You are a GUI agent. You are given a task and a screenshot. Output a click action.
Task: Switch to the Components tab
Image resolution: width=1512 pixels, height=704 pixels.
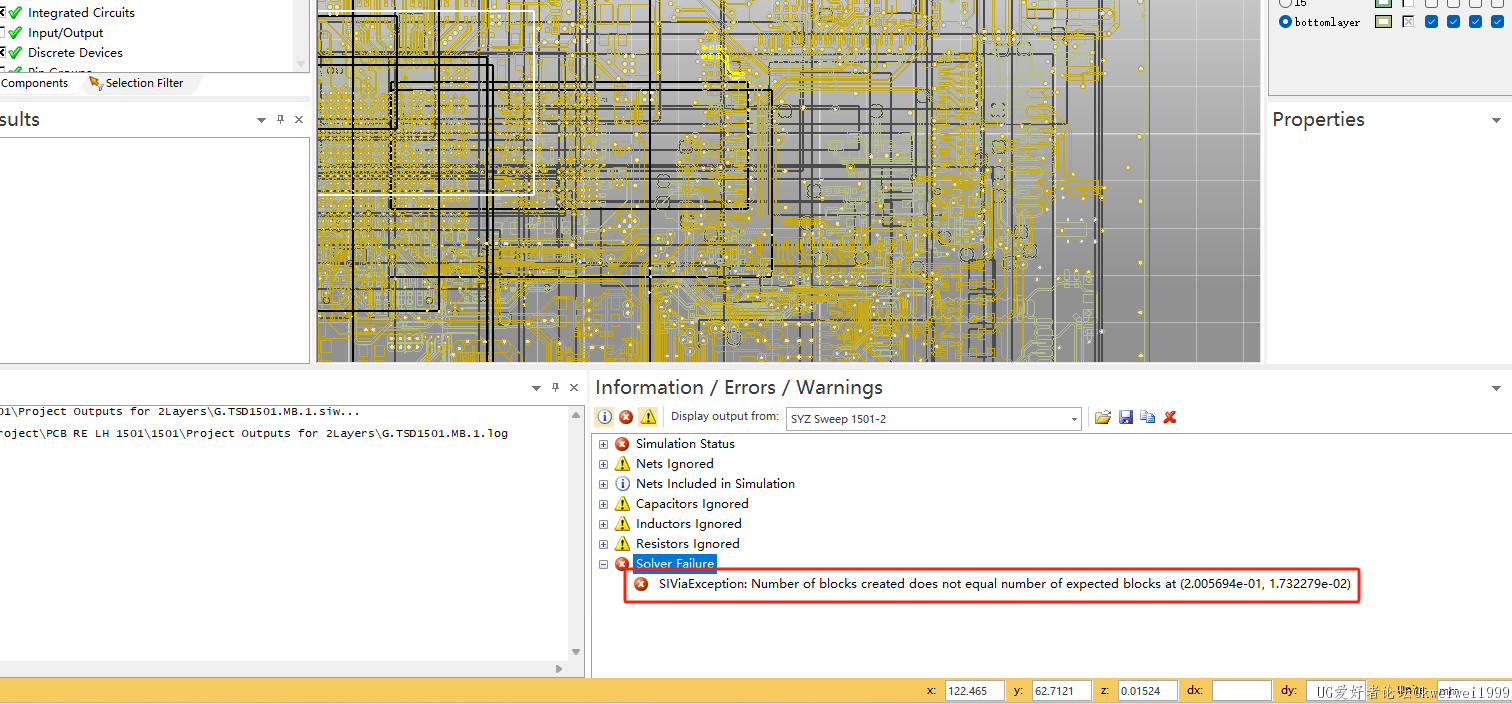[x=35, y=83]
